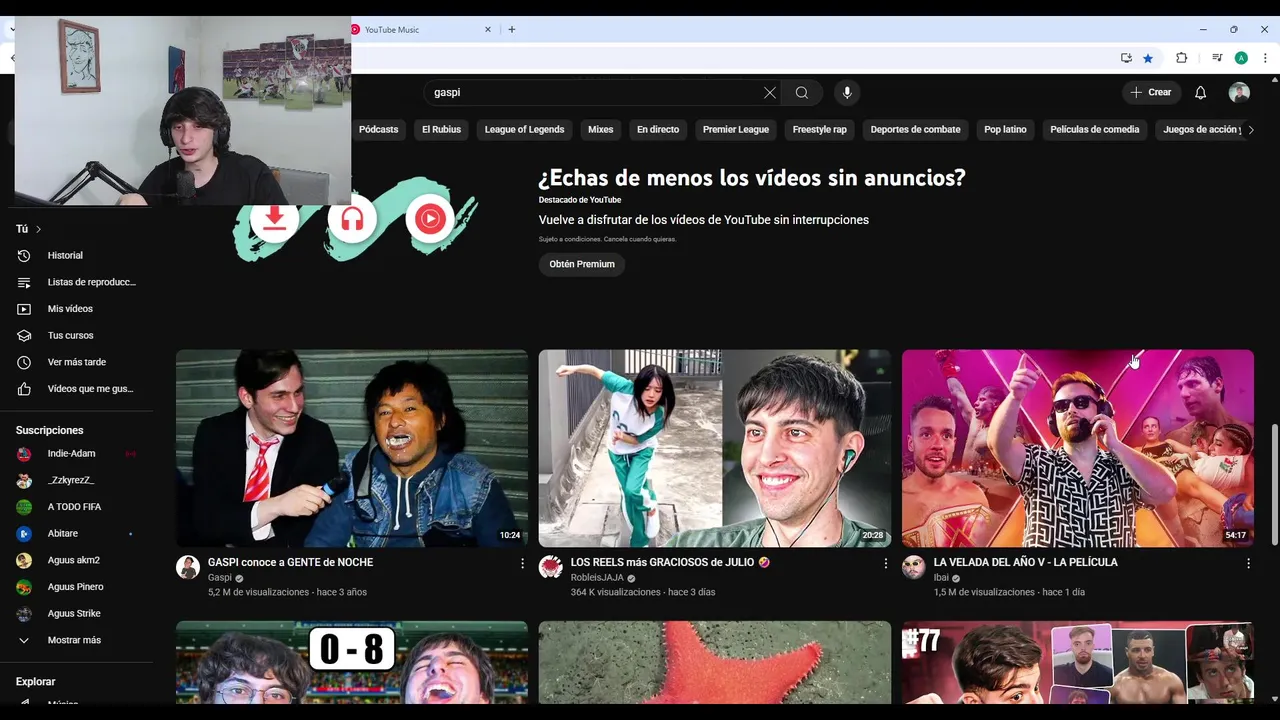Click the magnifying glass search button
The image size is (1280, 720).
(x=802, y=92)
